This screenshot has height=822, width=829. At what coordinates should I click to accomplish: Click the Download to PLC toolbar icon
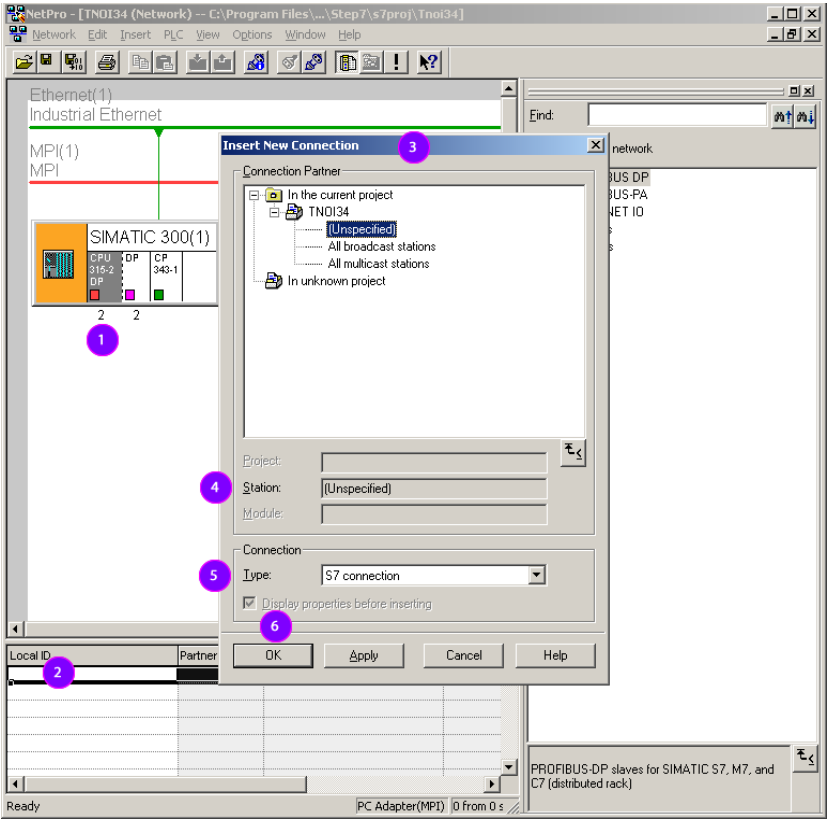coord(198,62)
